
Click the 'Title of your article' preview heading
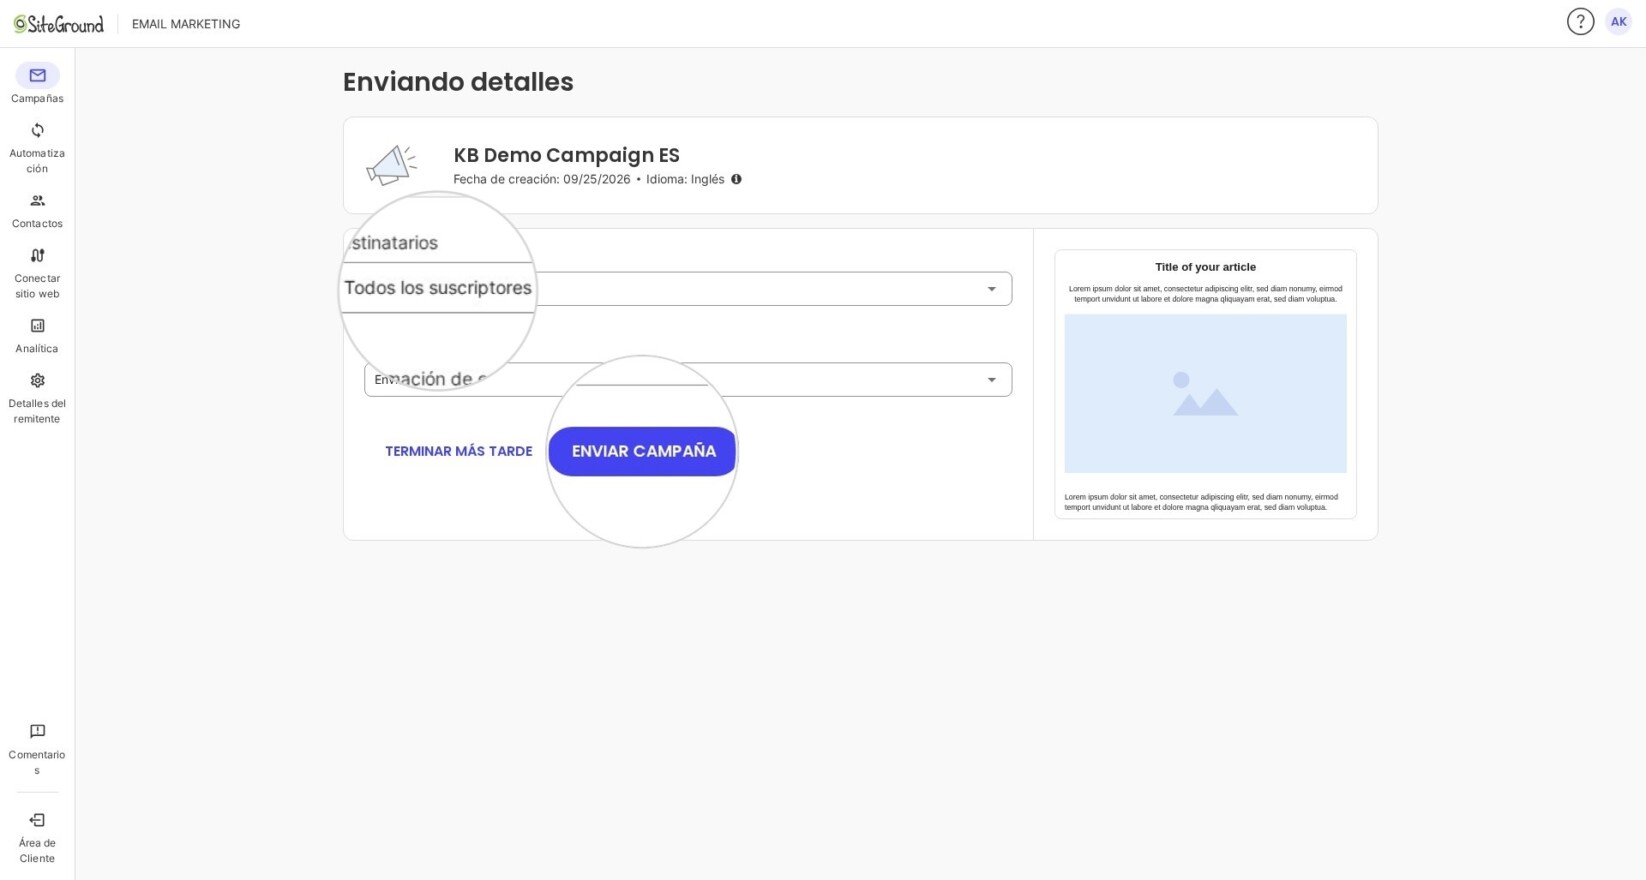tap(1205, 267)
